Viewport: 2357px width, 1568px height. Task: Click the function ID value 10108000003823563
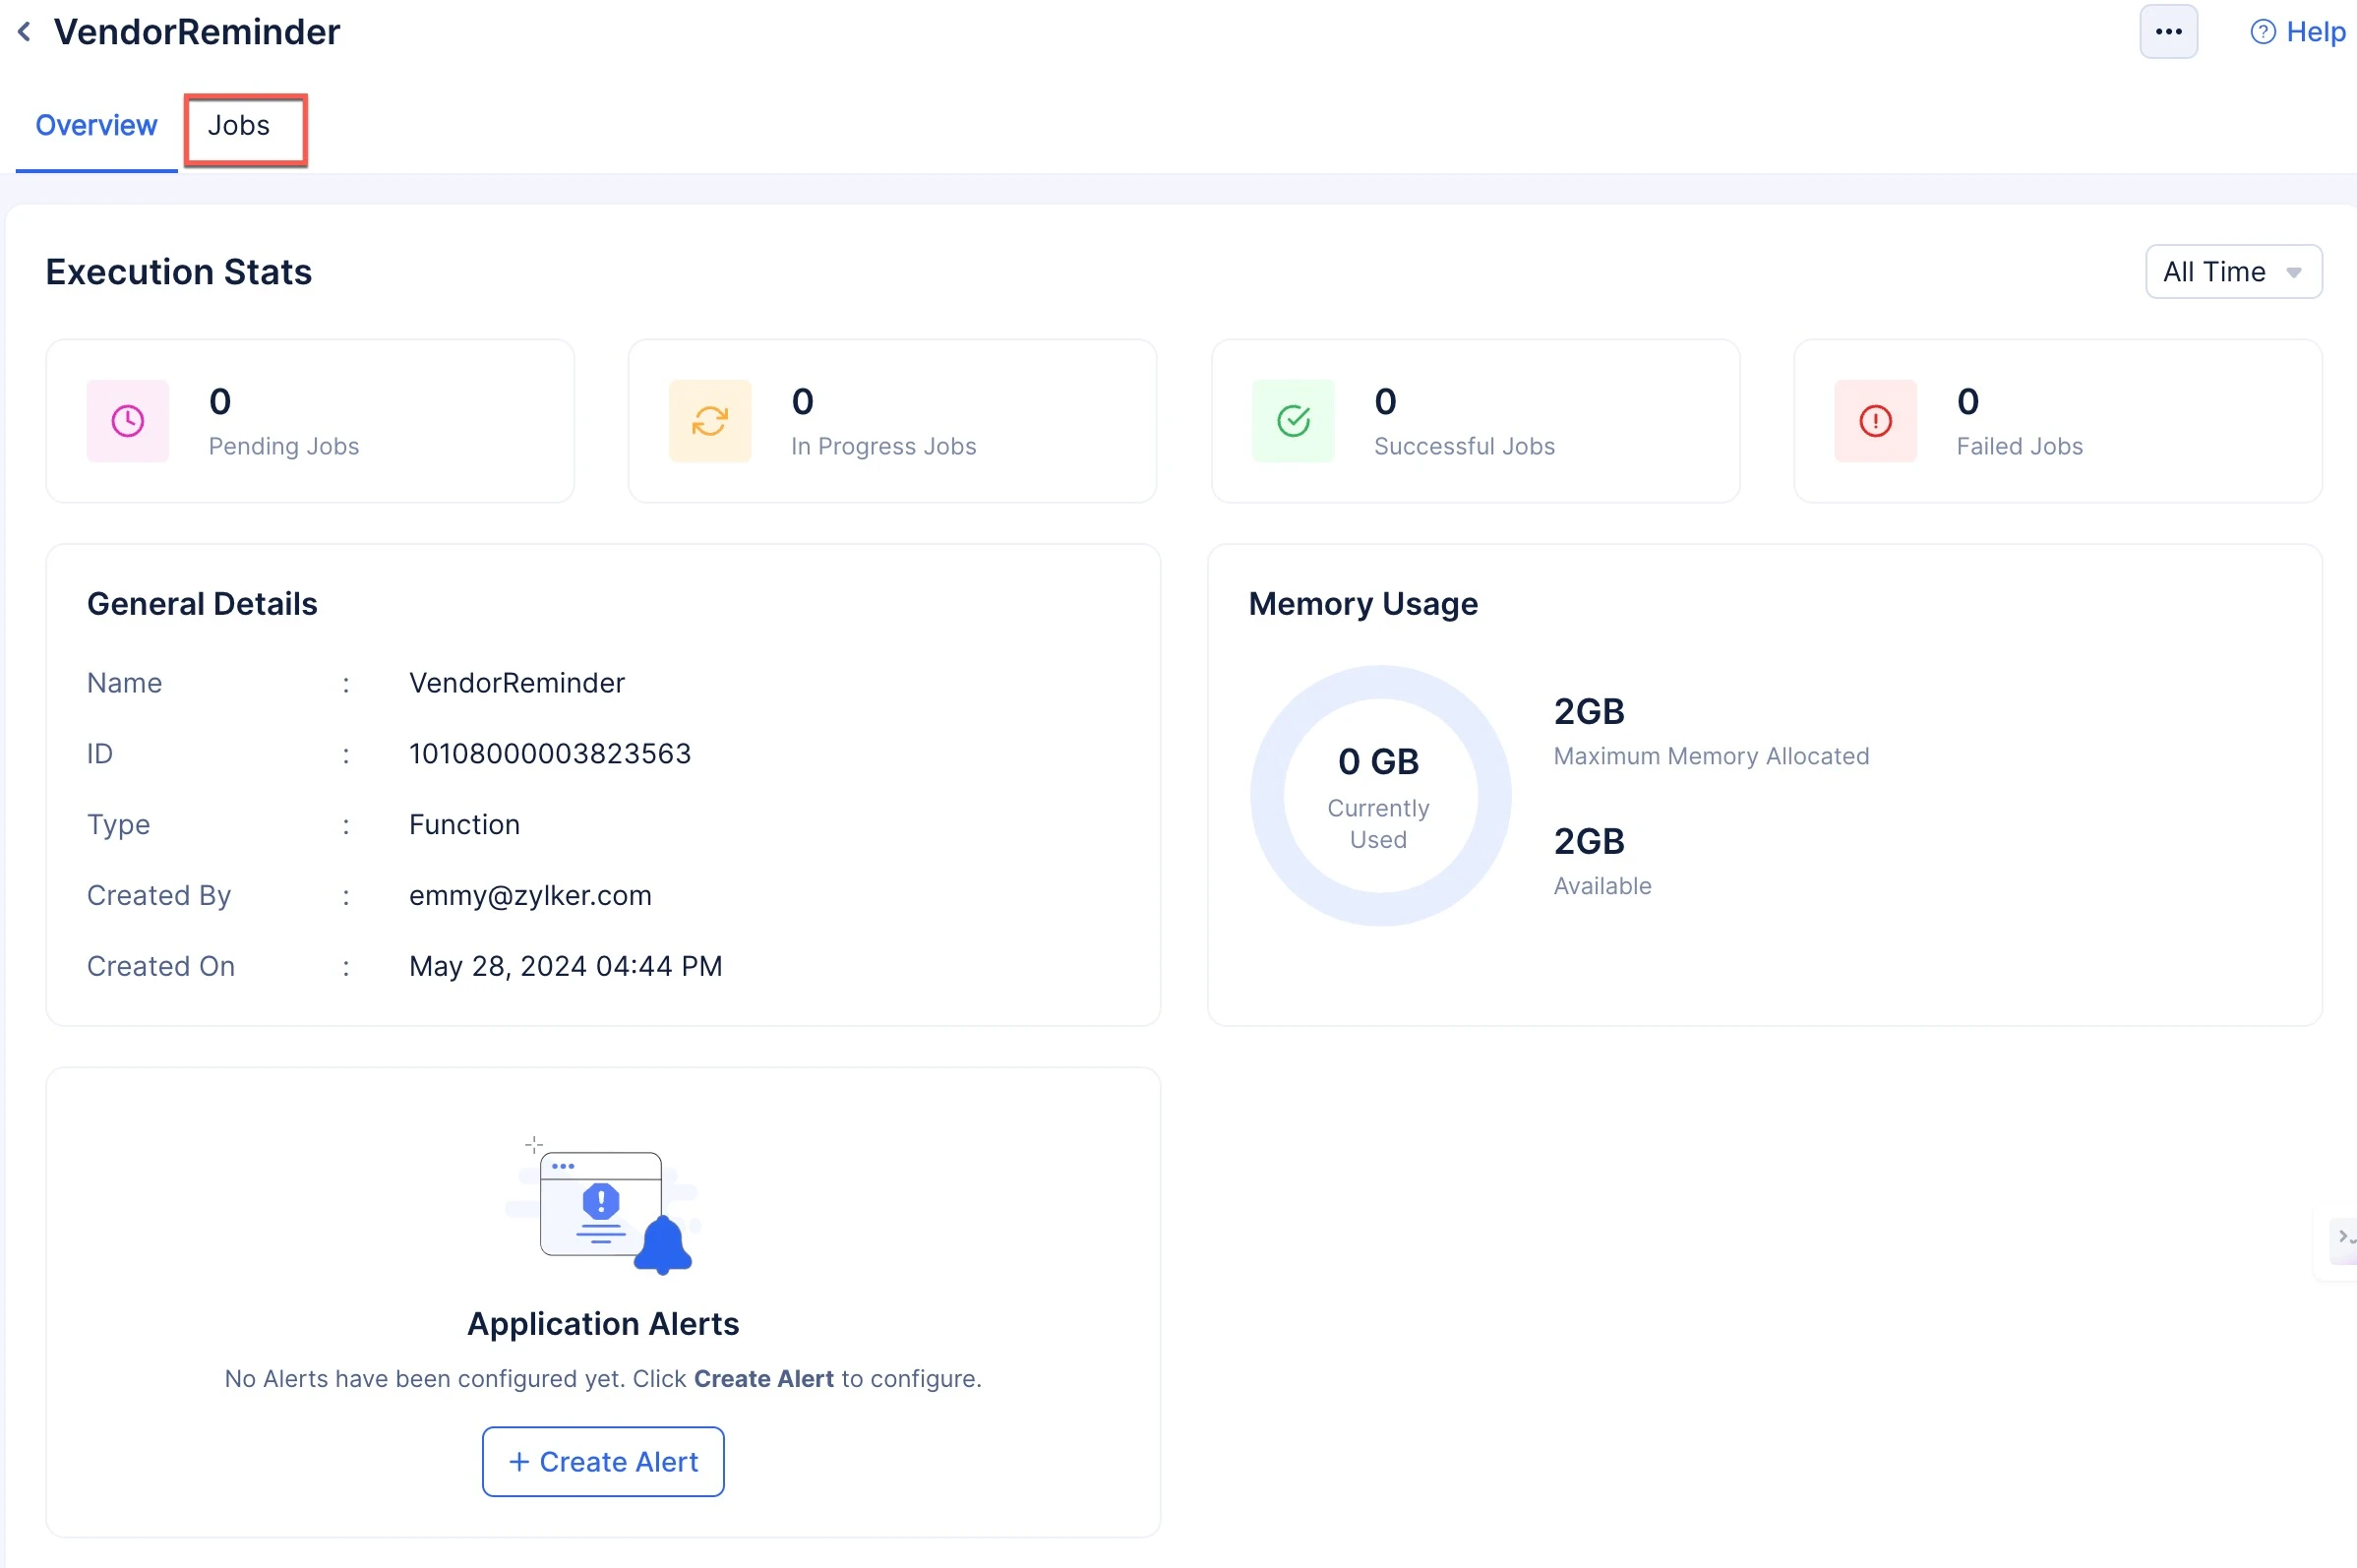(x=550, y=753)
